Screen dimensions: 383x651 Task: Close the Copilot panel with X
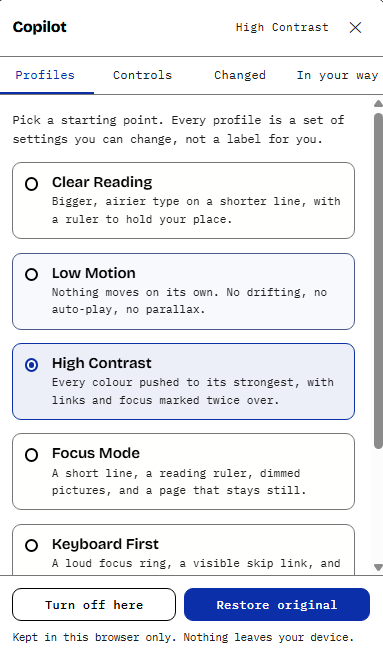pyautogui.click(x=355, y=27)
